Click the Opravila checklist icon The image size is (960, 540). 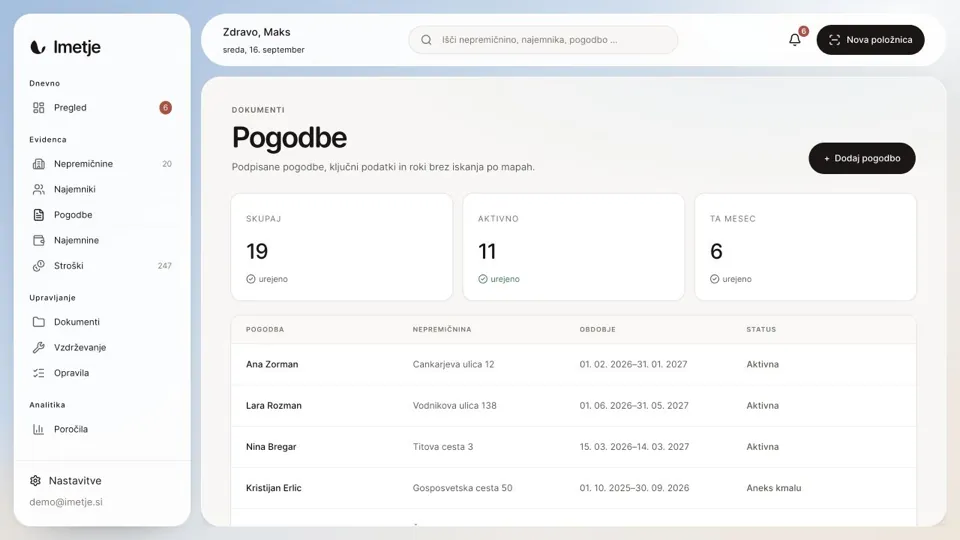[39, 373]
